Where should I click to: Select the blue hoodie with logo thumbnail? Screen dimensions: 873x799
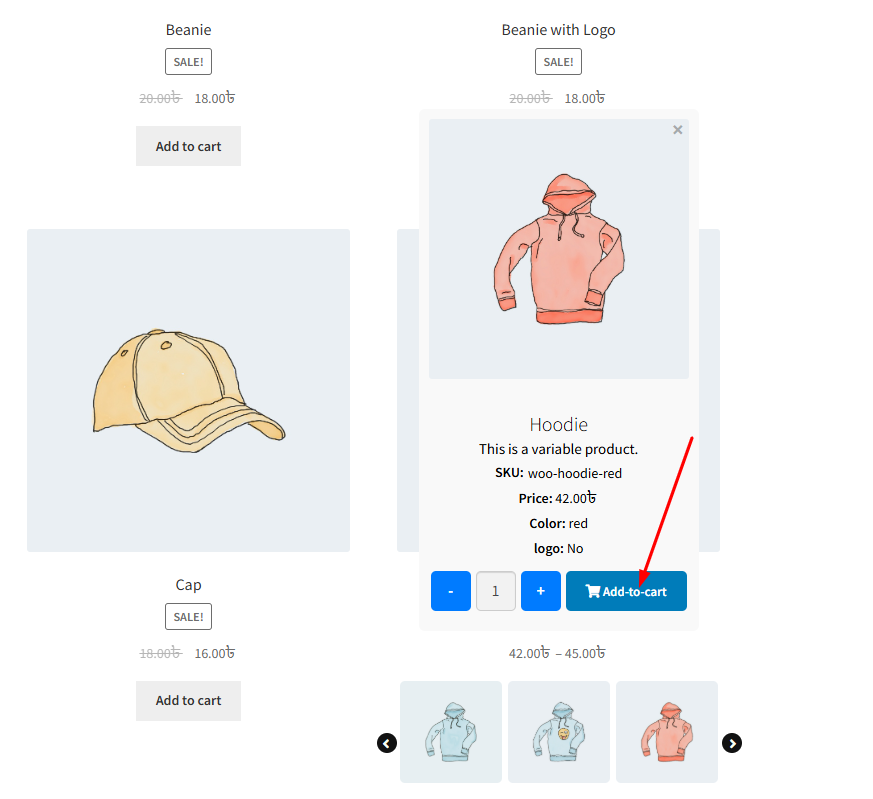tap(558, 732)
